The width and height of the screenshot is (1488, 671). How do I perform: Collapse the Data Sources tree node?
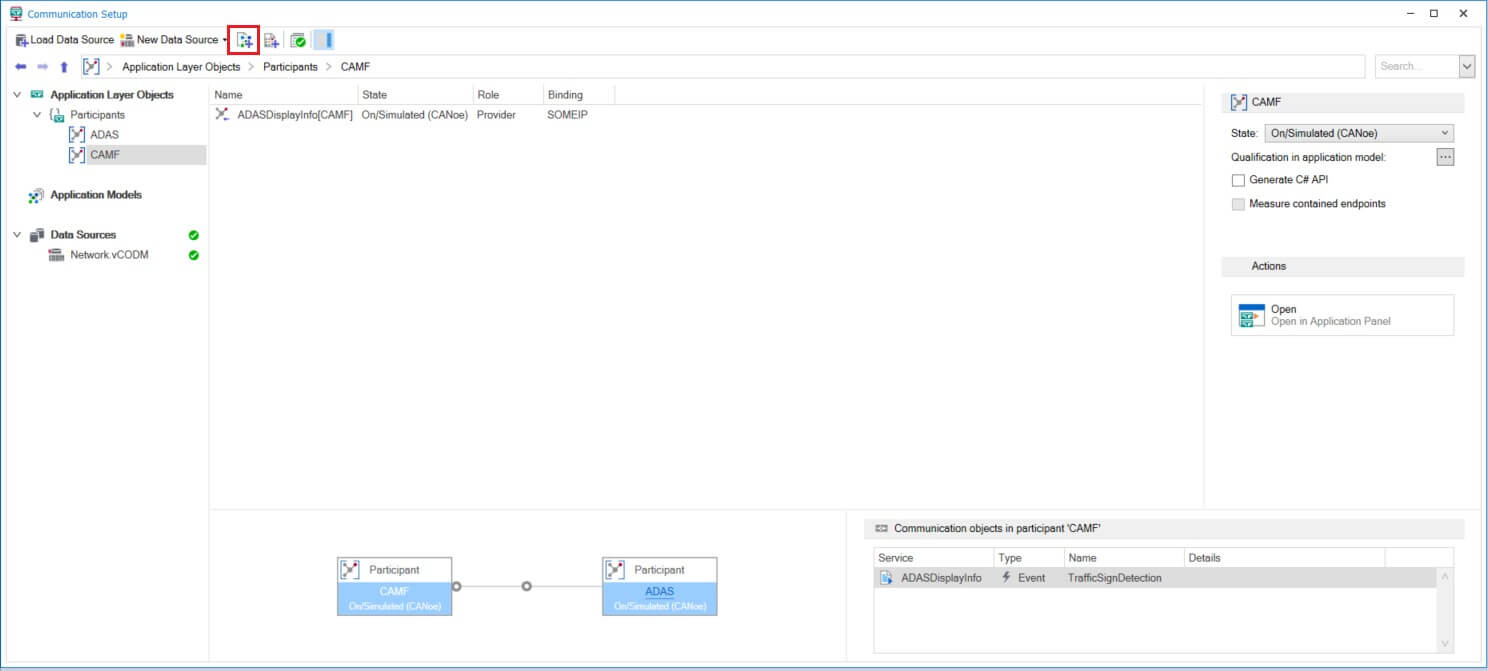coord(17,235)
